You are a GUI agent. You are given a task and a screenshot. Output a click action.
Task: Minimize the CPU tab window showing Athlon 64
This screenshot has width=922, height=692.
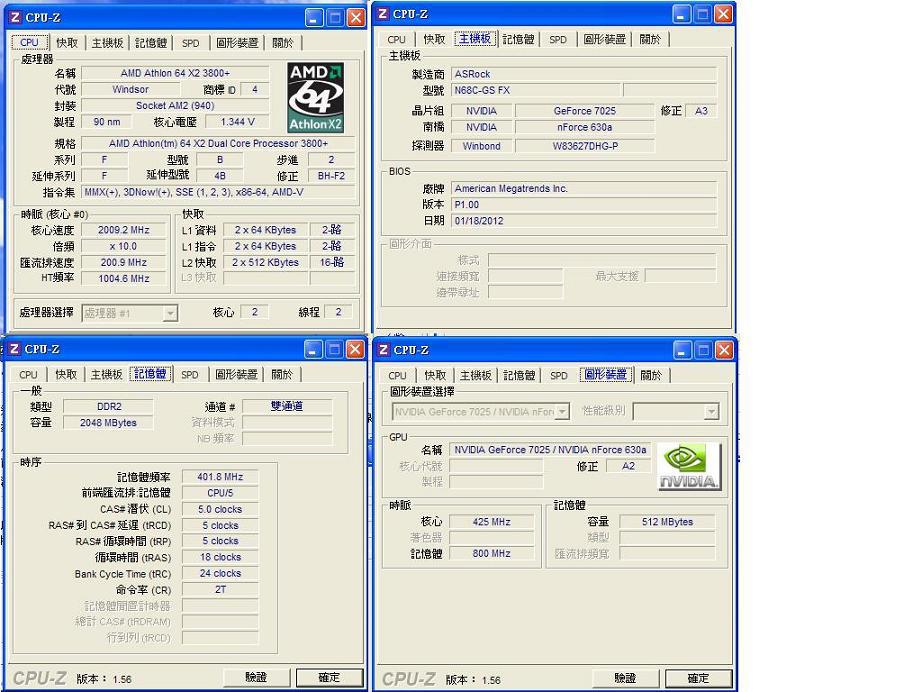click(x=314, y=18)
